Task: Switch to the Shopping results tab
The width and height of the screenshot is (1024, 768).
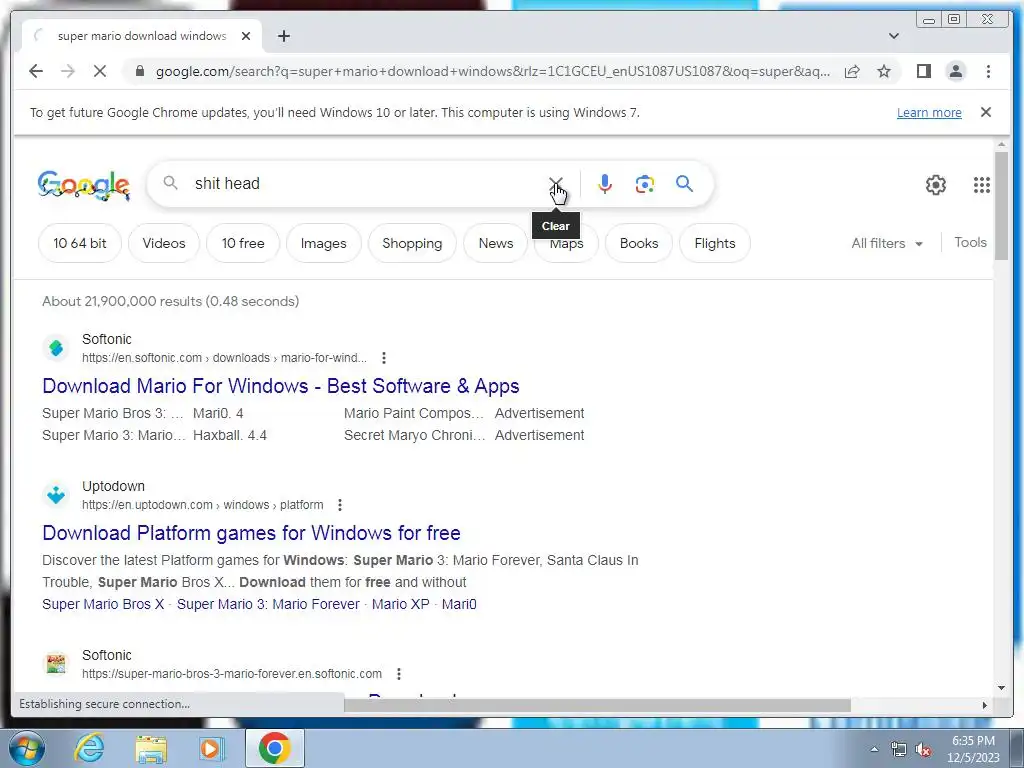Action: click(412, 243)
